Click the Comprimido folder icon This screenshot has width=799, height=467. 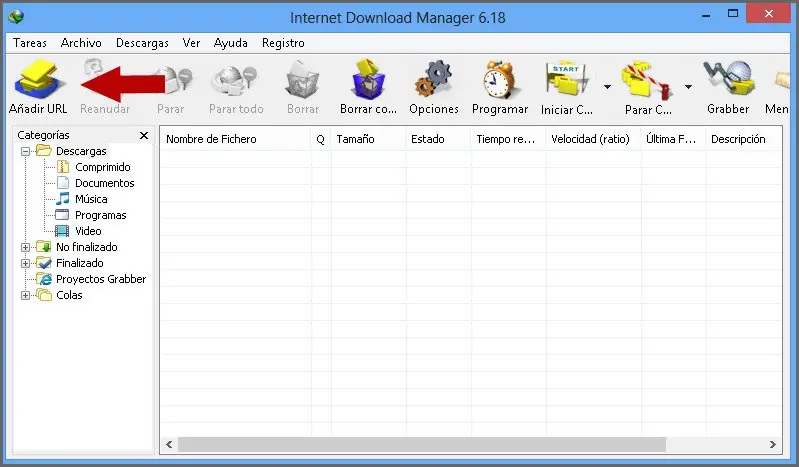[x=63, y=167]
